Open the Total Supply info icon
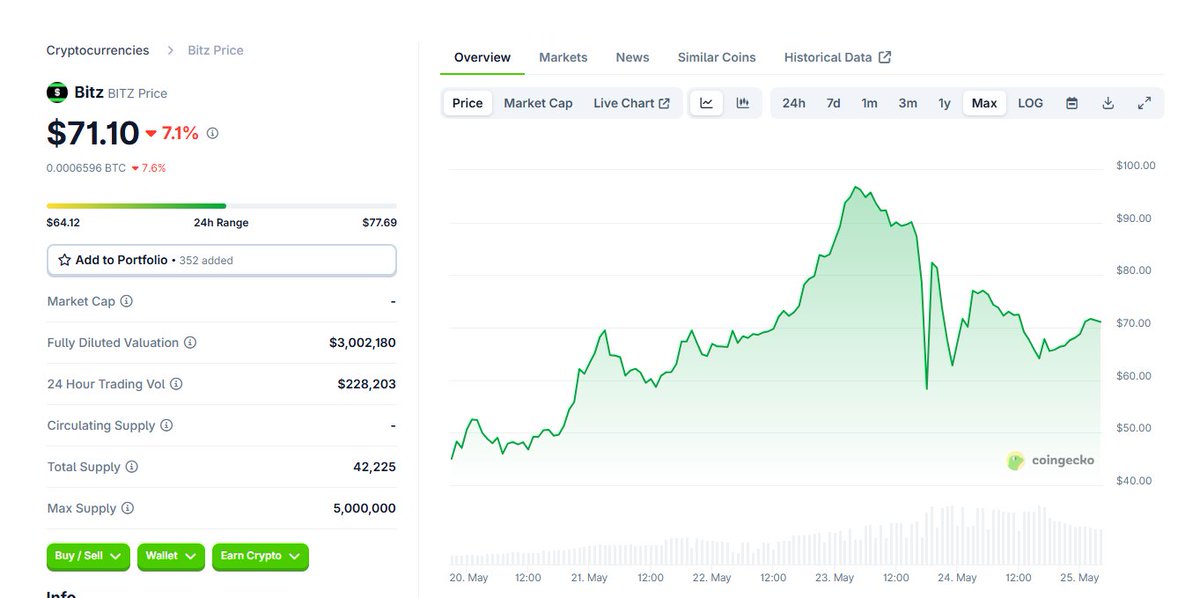 pyautogui.click(x=131, y=467)
